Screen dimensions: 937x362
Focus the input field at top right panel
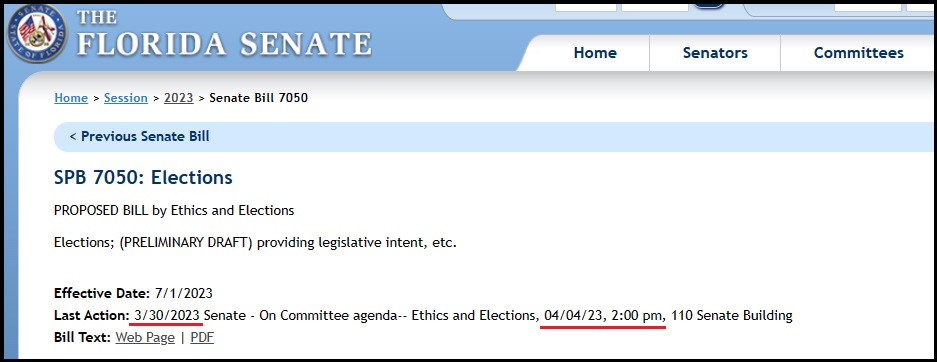tap(868, 5)
